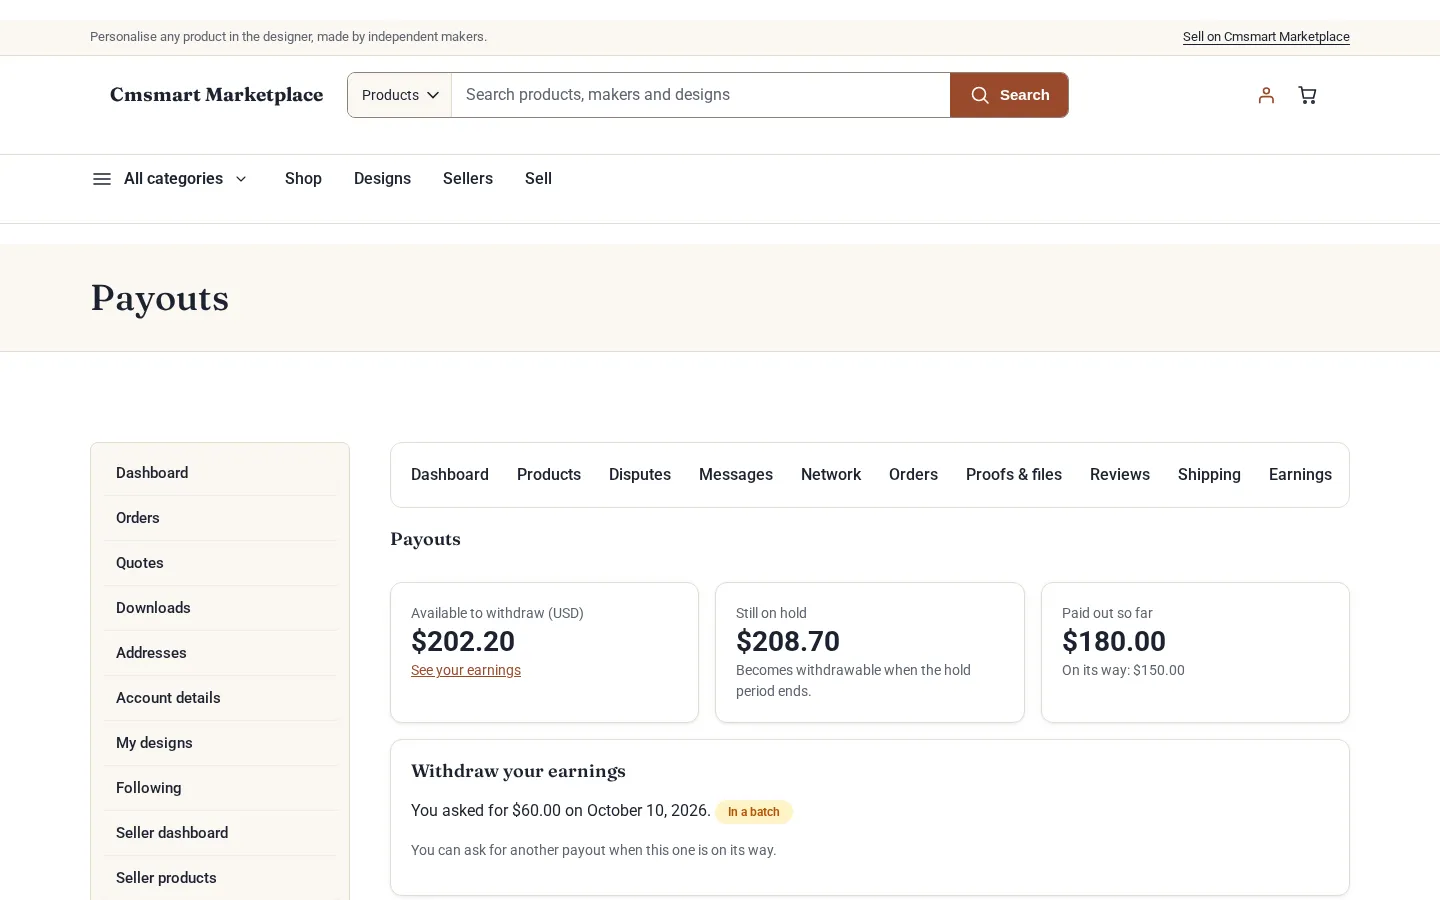The width and height of the screenshot is (1440, 900).
Task: Click the Payouts page title
Action: [160, 298]
